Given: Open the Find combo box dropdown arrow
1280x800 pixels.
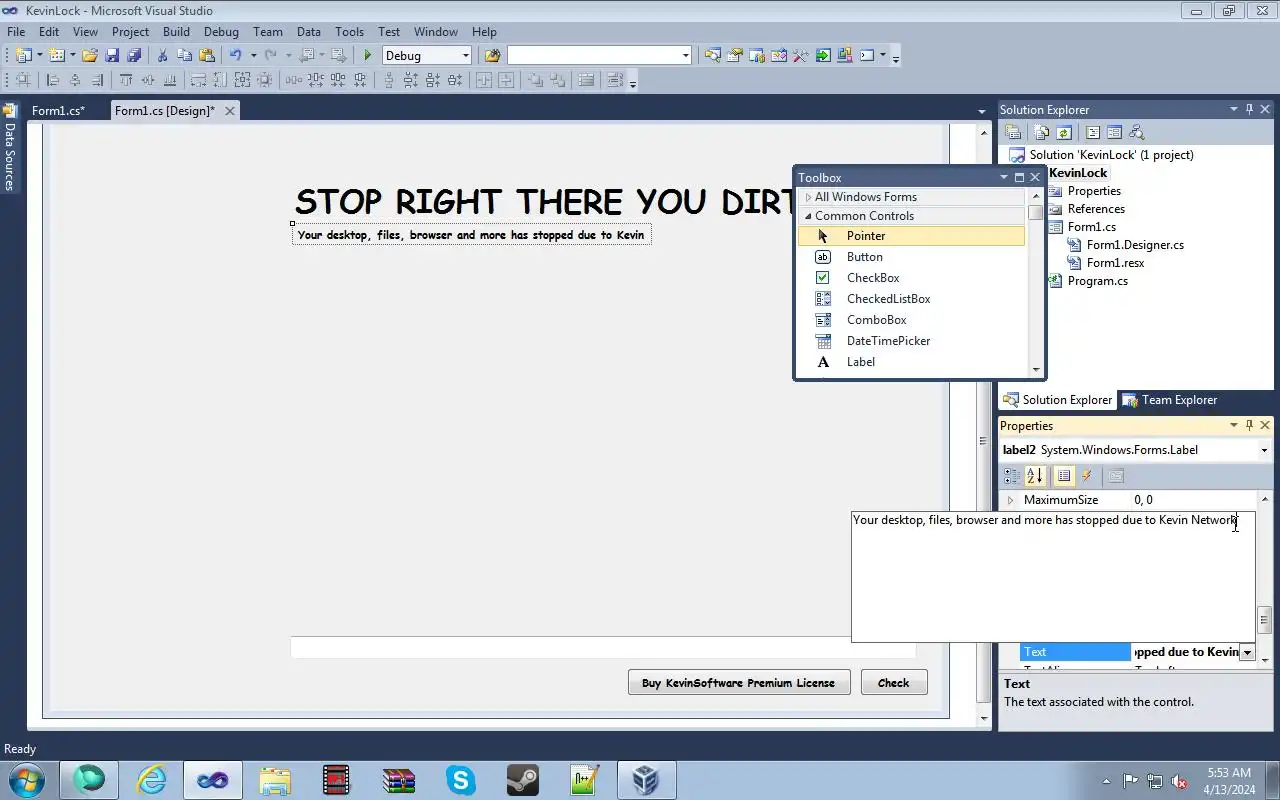Looking at the screenshot, I should tap(685, 55).
